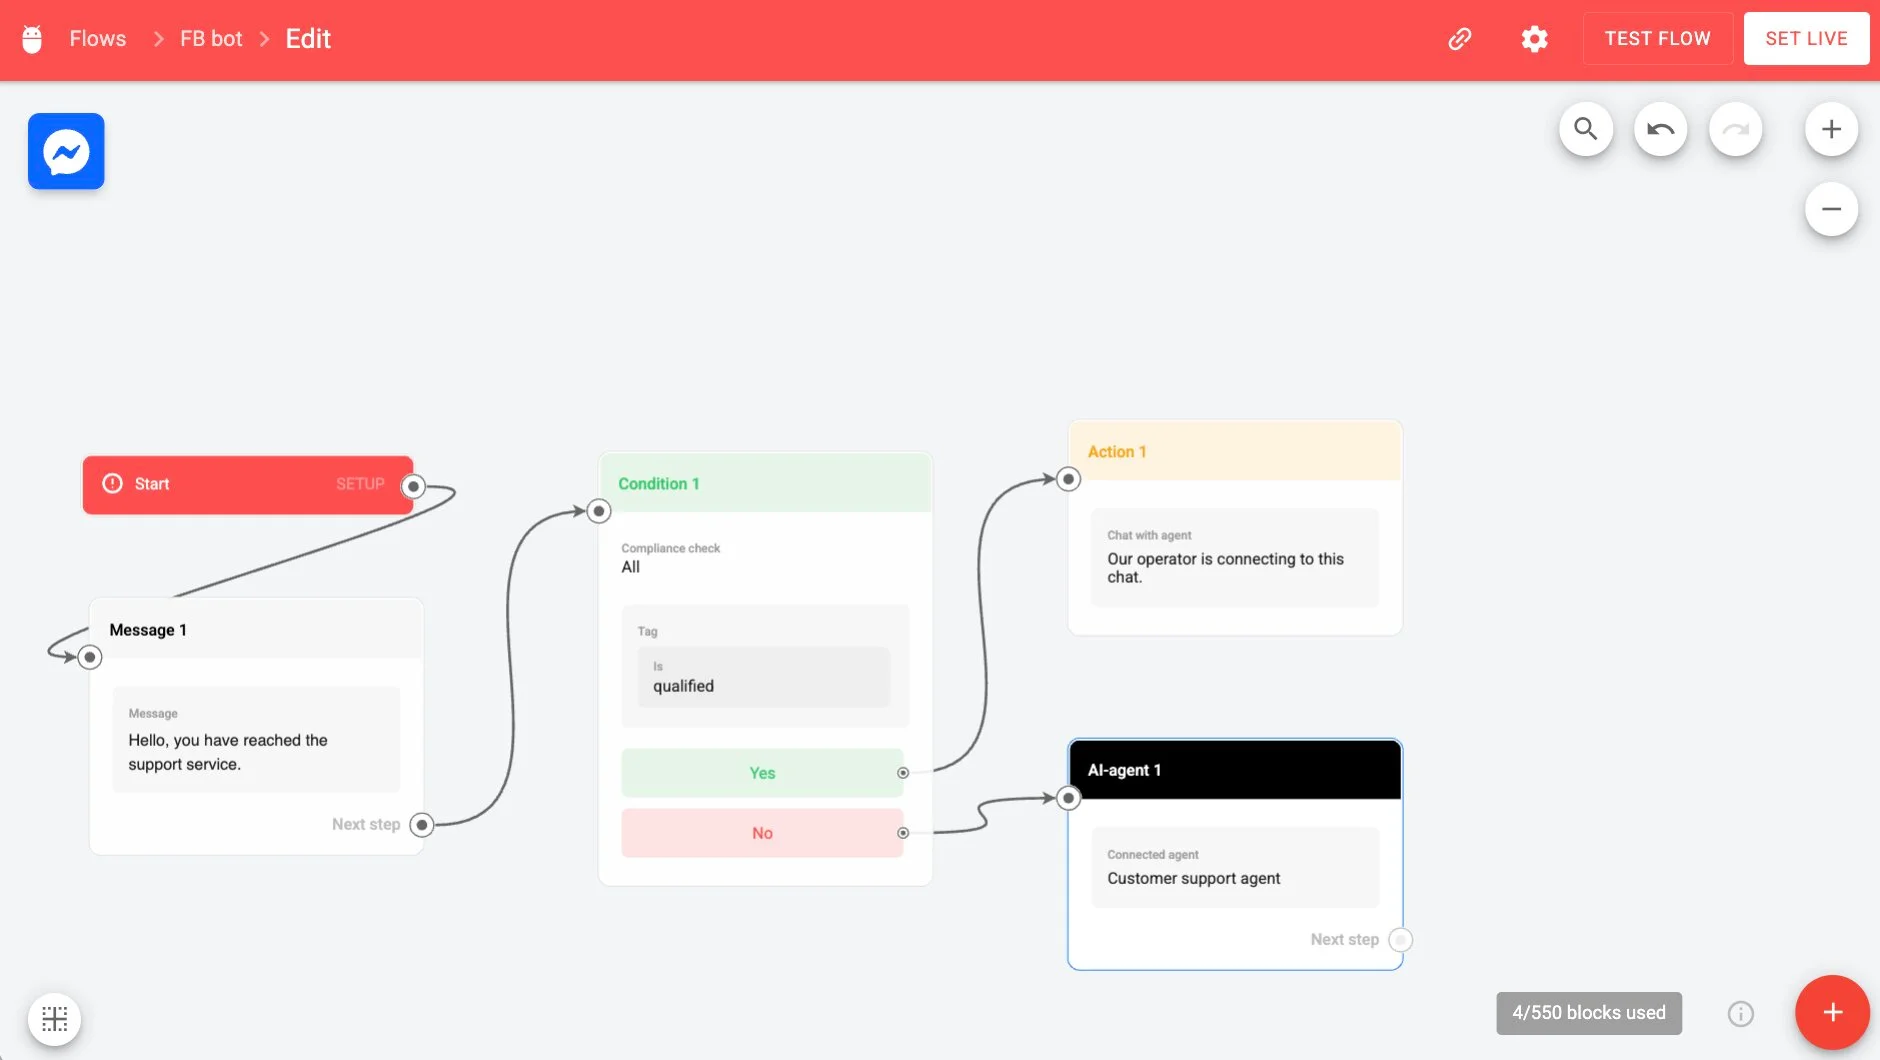This screenshot has height=1060, width=1880.
Task: Click the Messenger channel icon
Action: pyautogui.click(x=66, y=152)
